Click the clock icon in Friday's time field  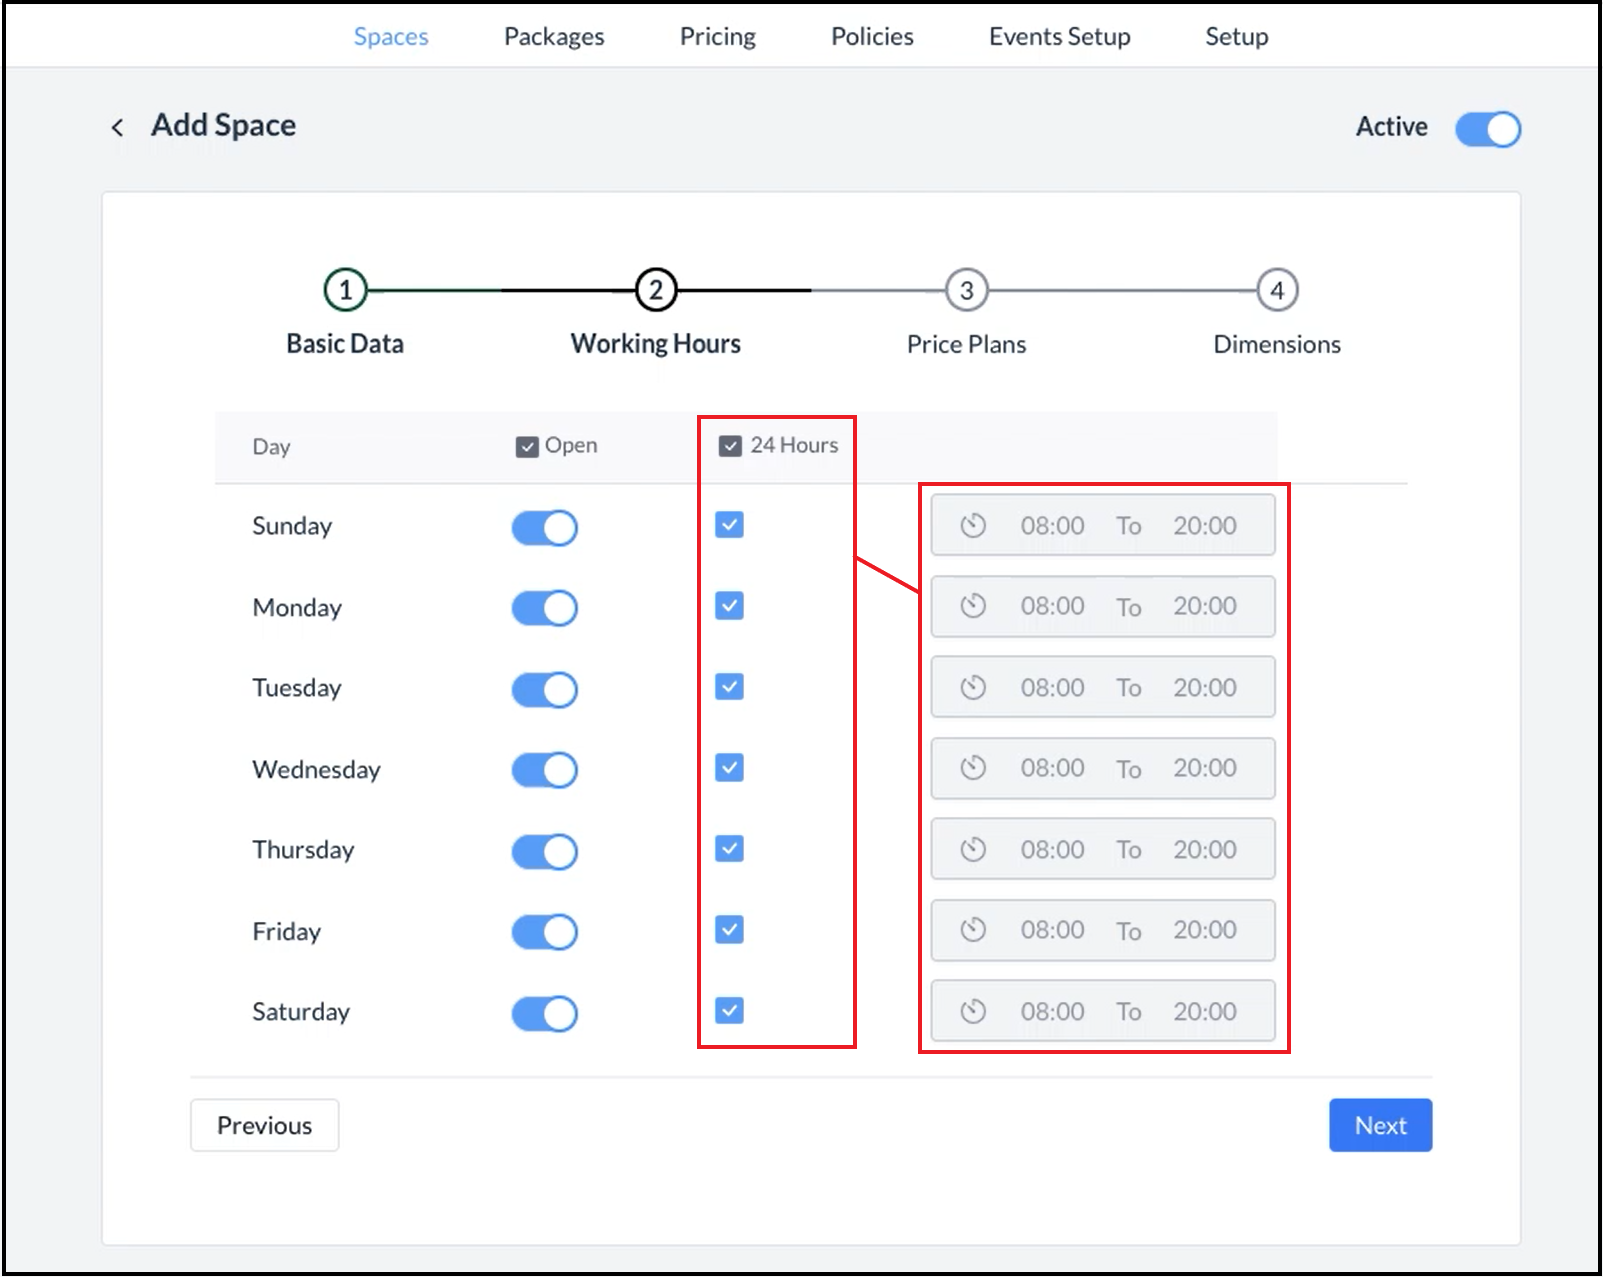pos(972,930)
